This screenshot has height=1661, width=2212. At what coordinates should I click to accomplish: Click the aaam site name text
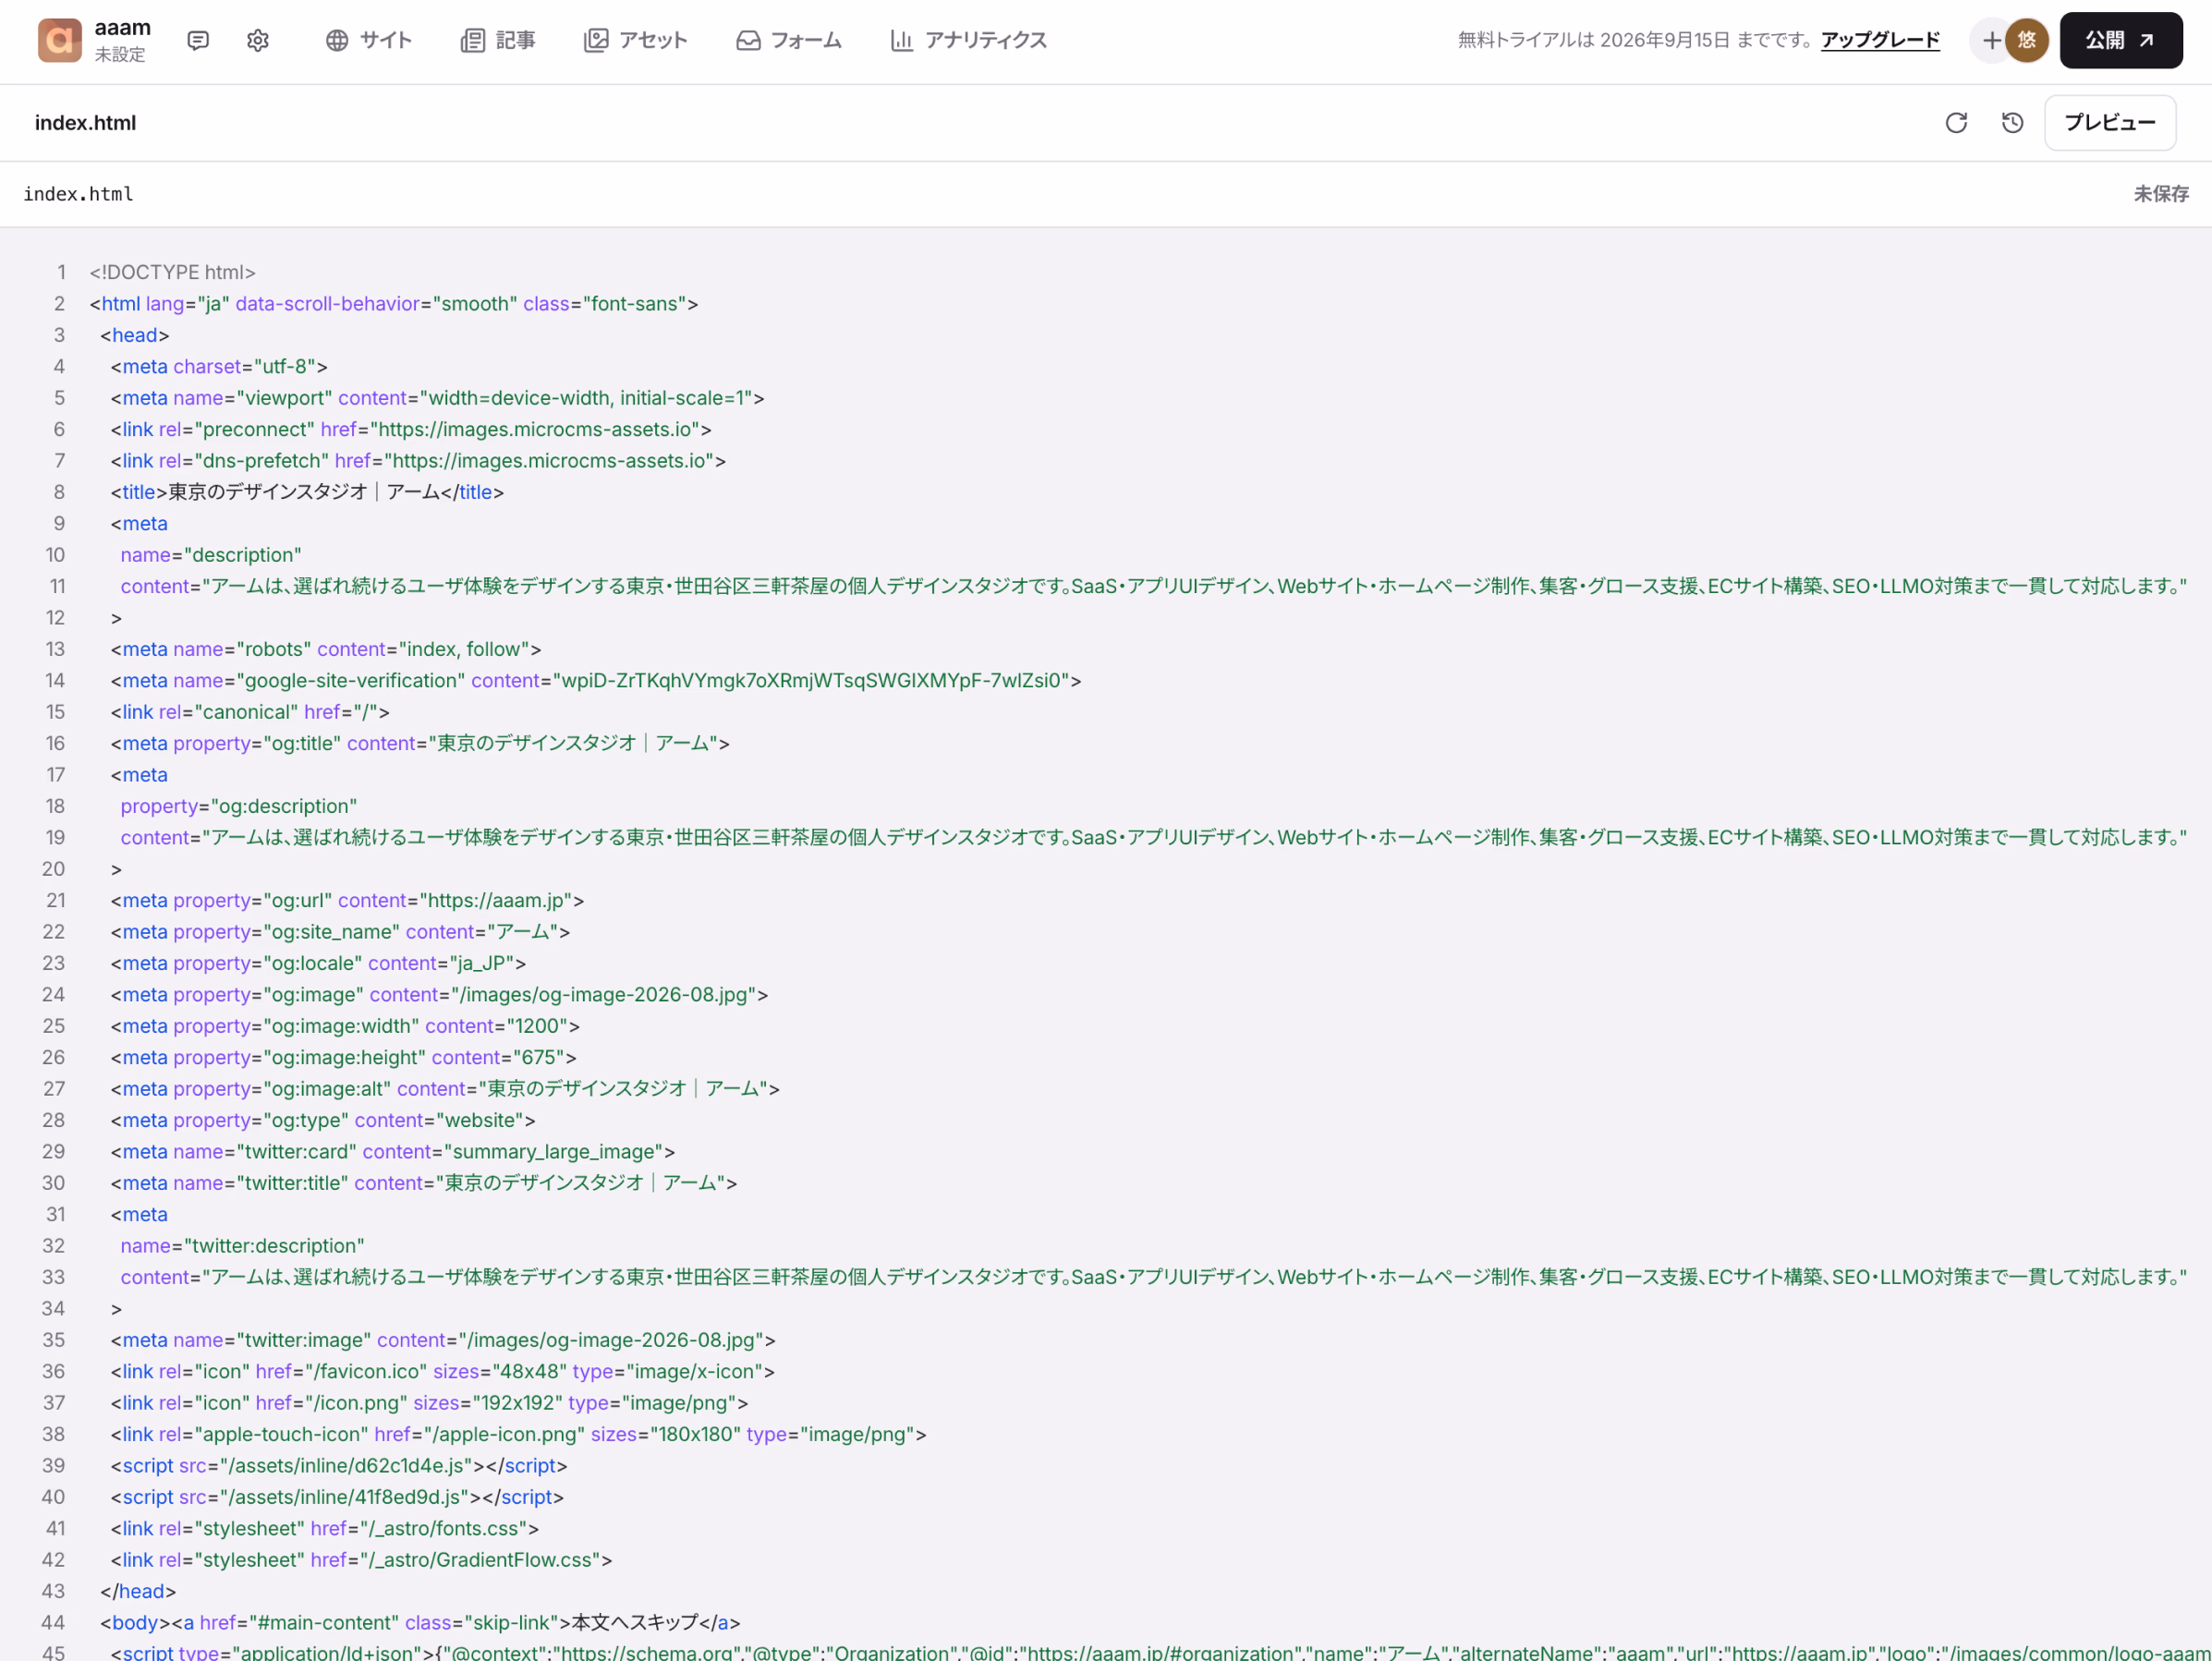122,28
